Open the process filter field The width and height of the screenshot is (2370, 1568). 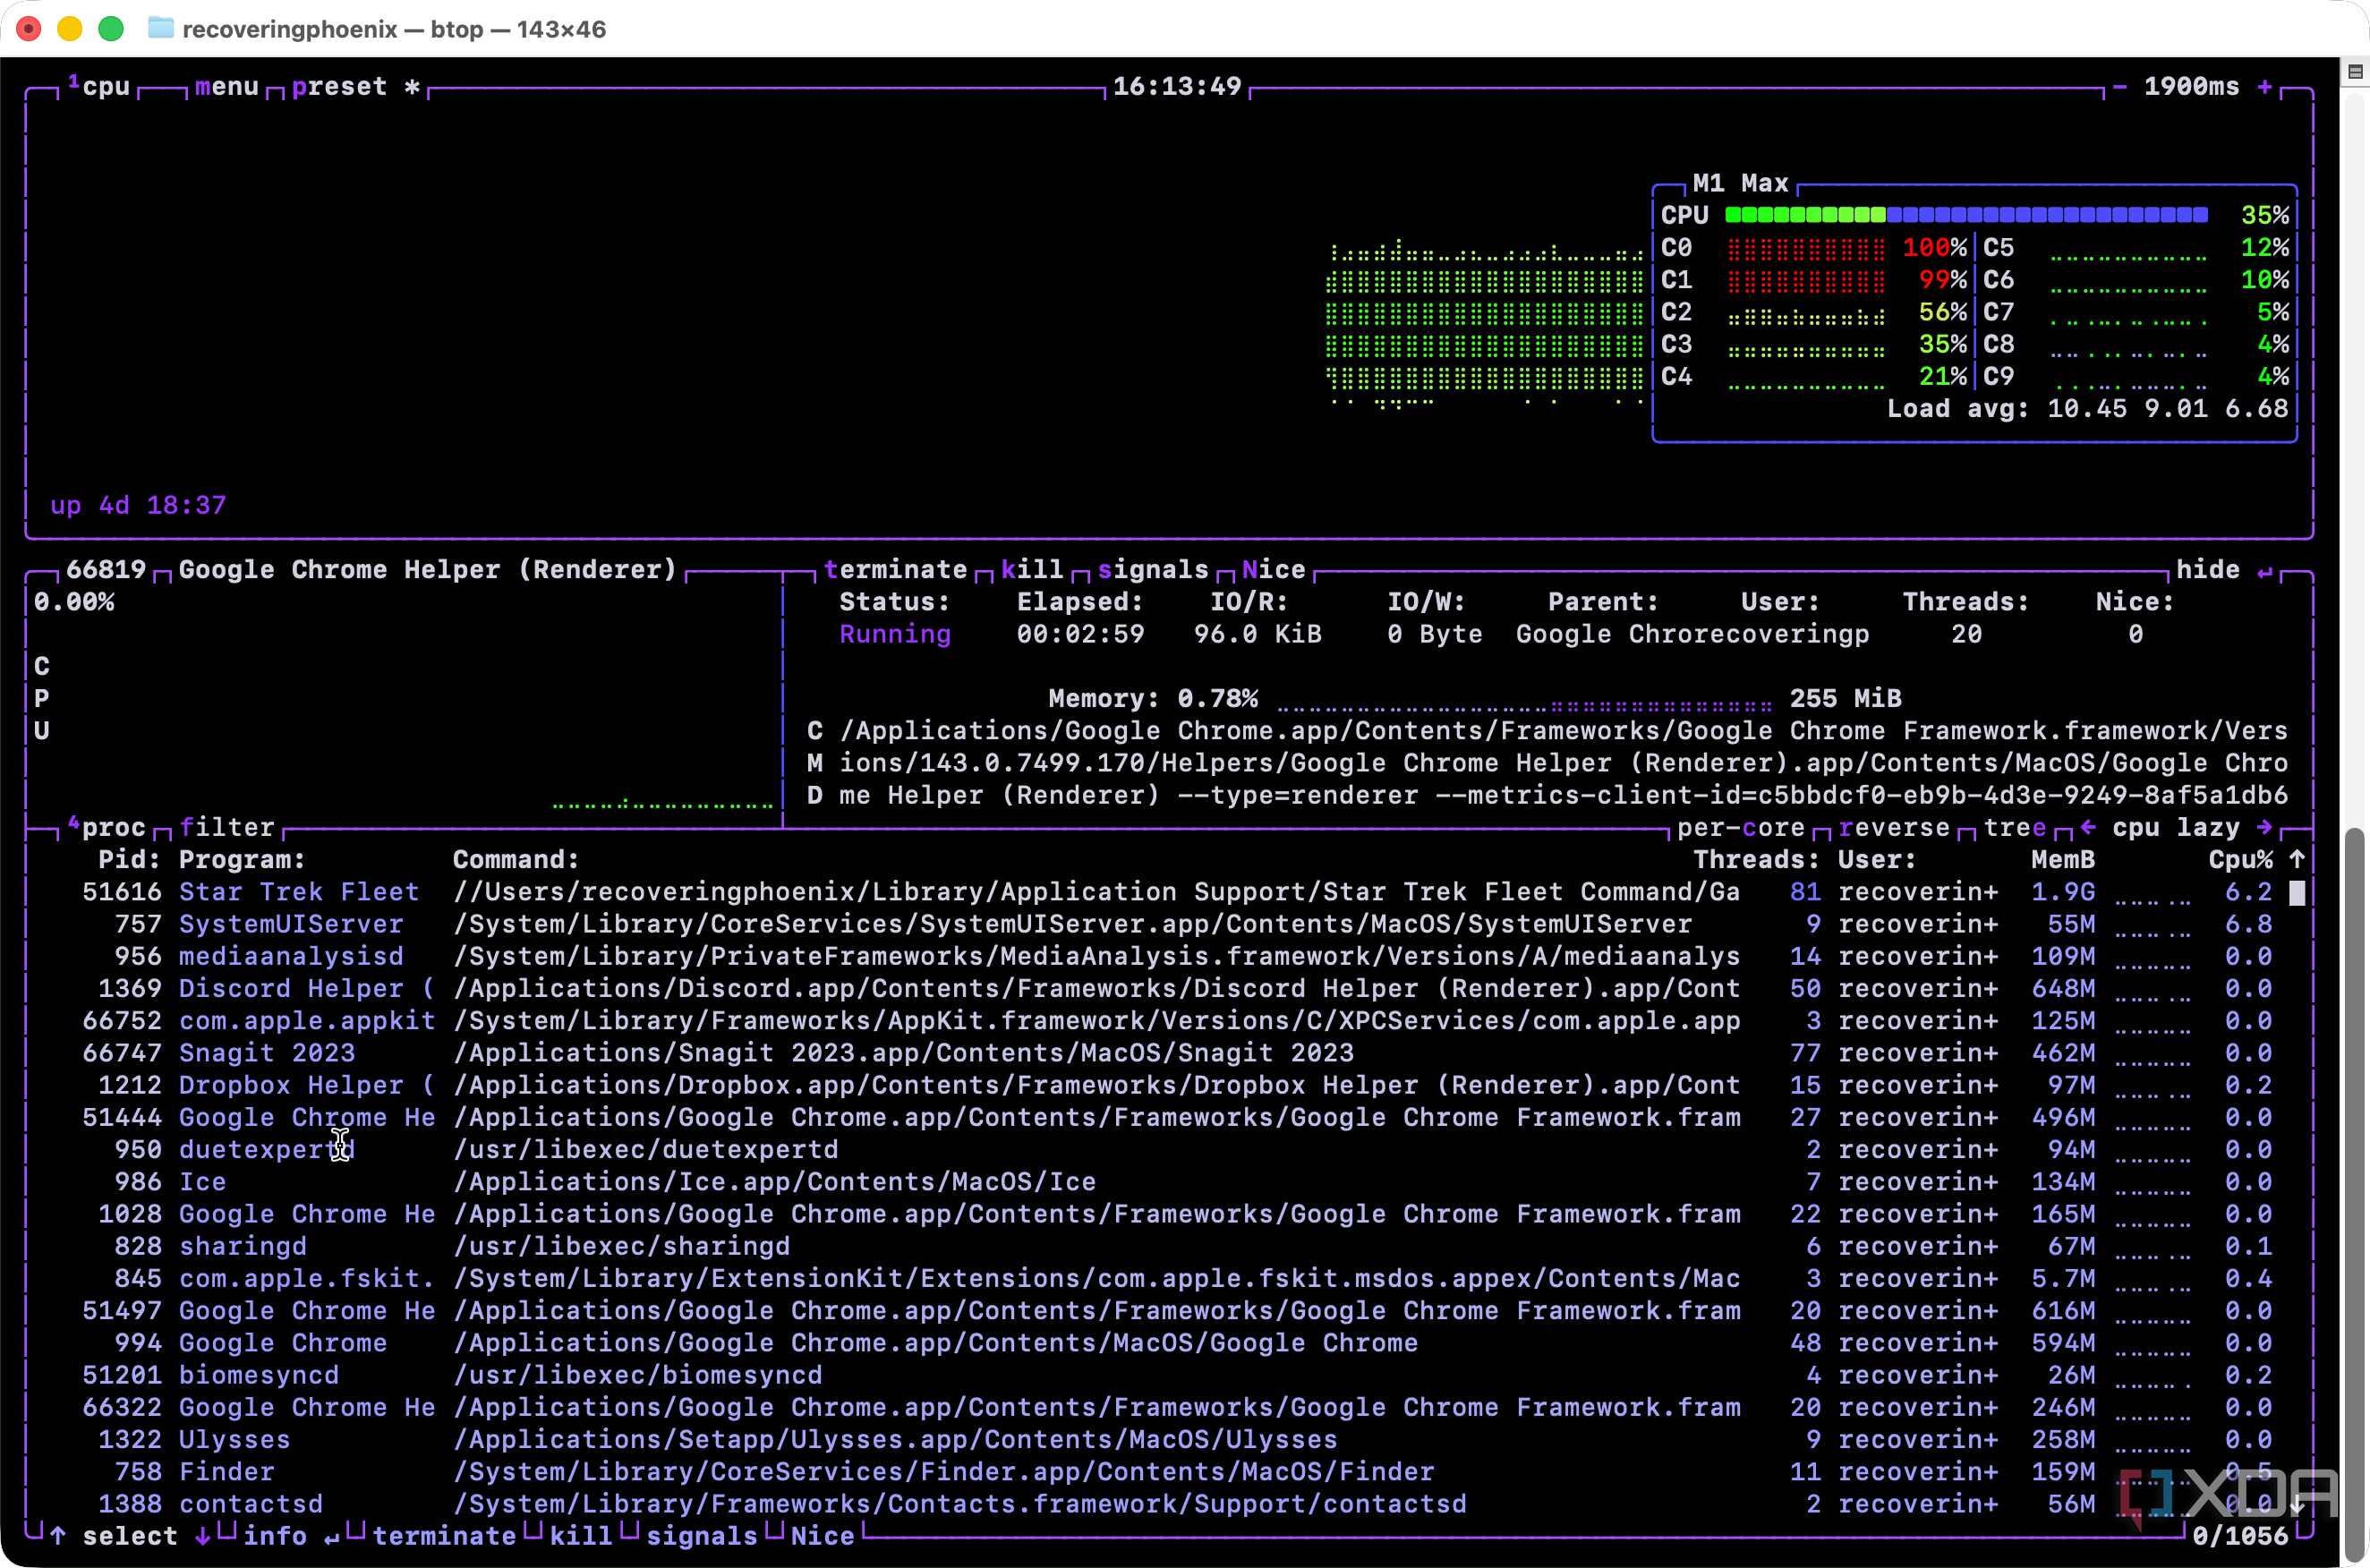click(x=227, y=827)
